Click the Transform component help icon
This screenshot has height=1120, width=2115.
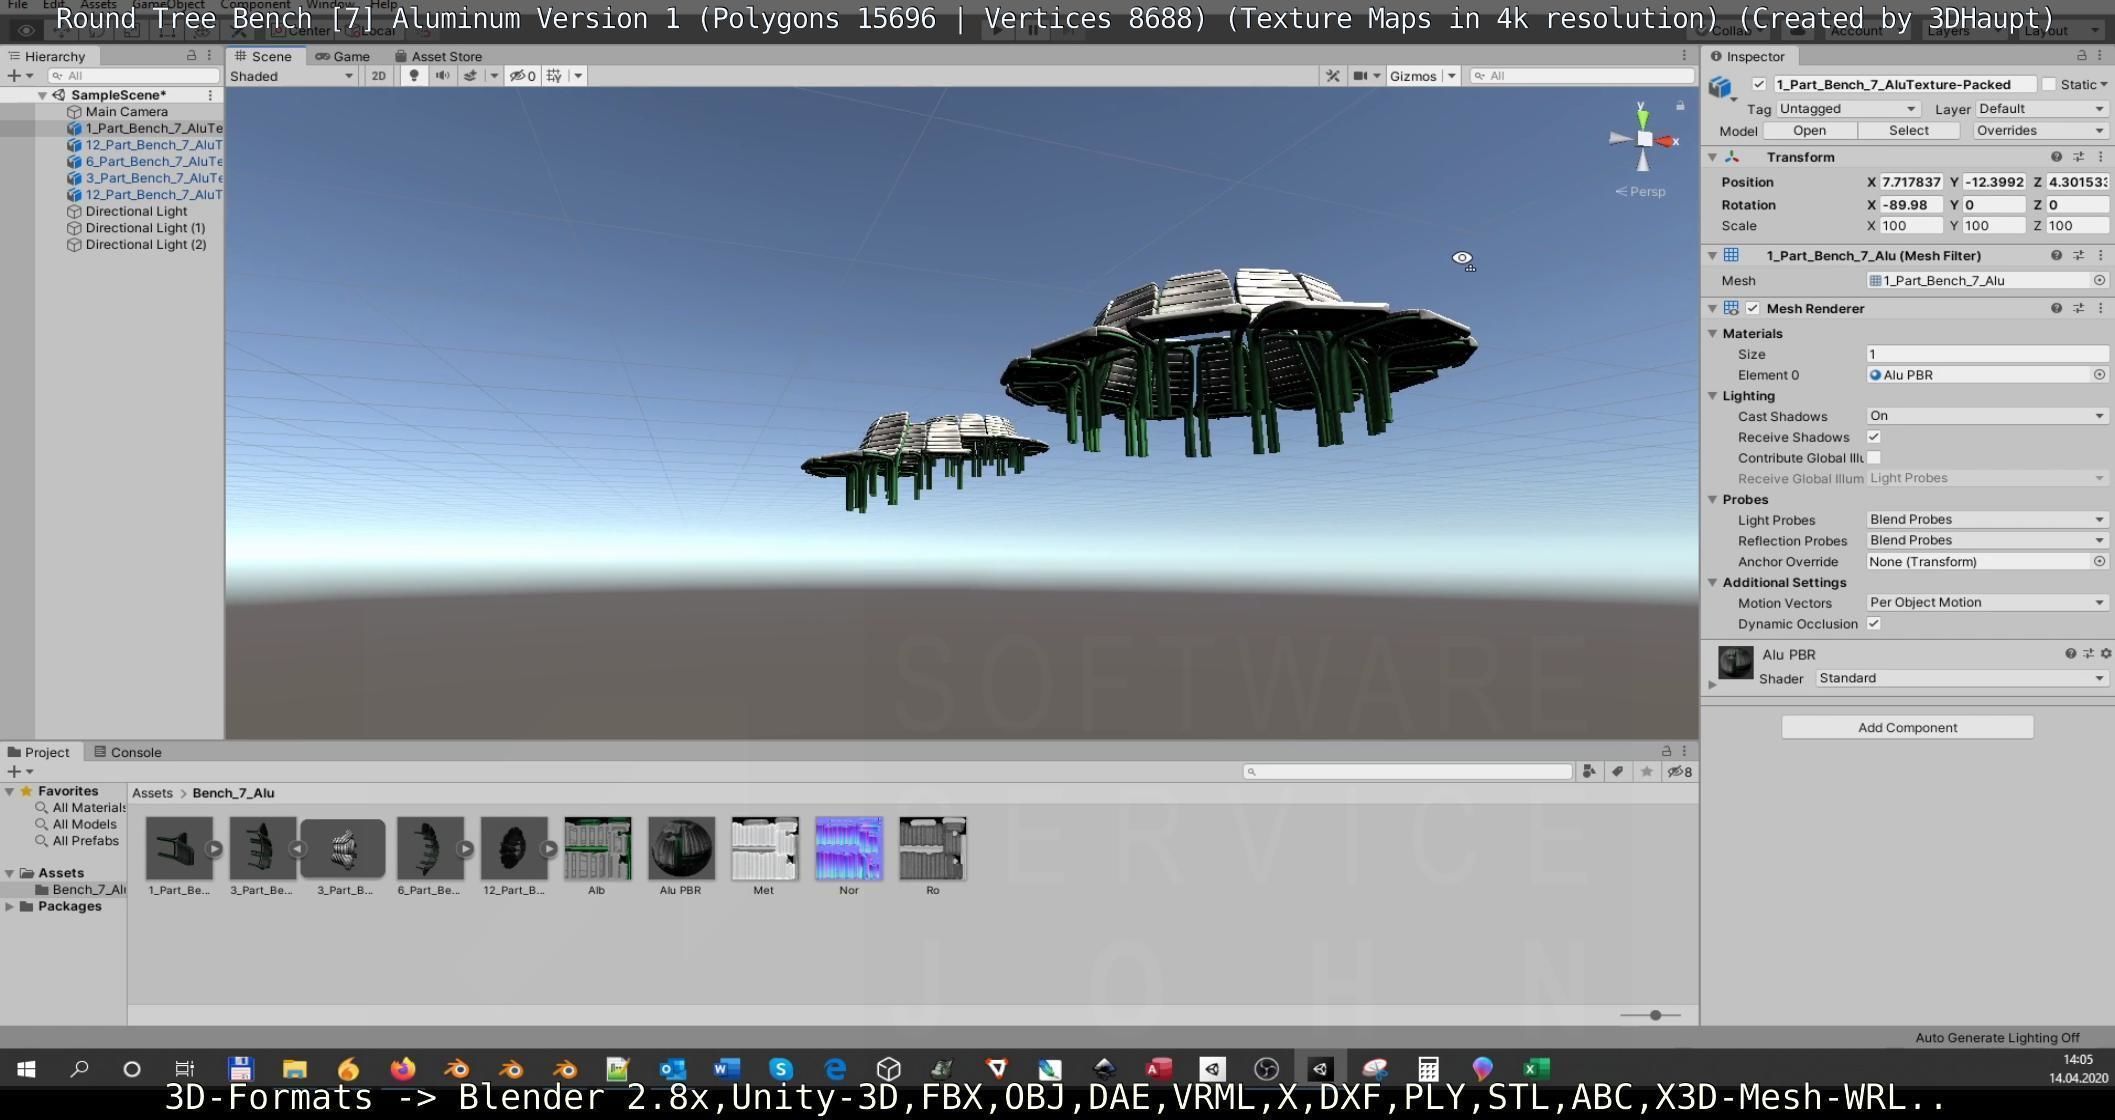tap(2056, 157)
